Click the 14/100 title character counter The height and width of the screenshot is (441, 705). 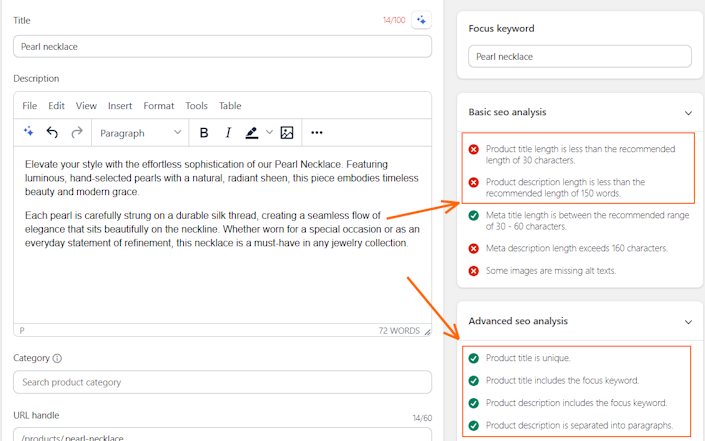pos(394,20)
